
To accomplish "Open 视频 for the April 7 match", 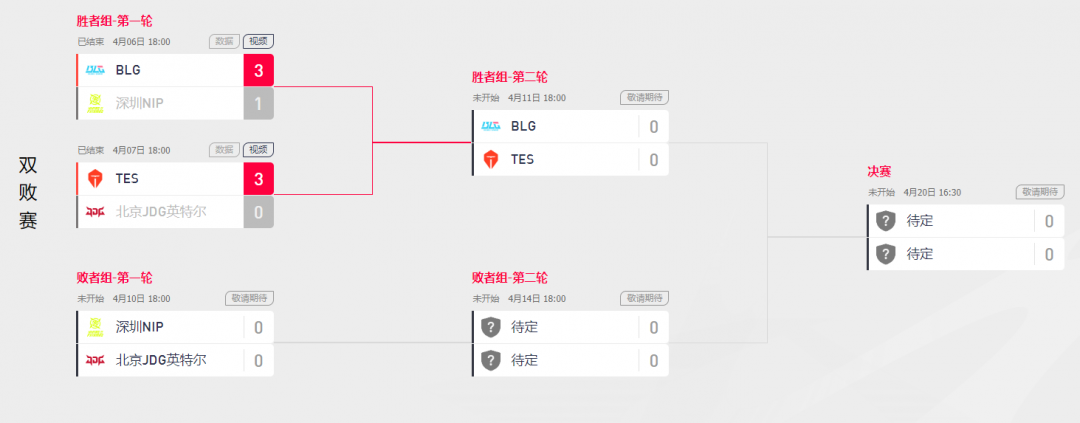I will [258, 149].
